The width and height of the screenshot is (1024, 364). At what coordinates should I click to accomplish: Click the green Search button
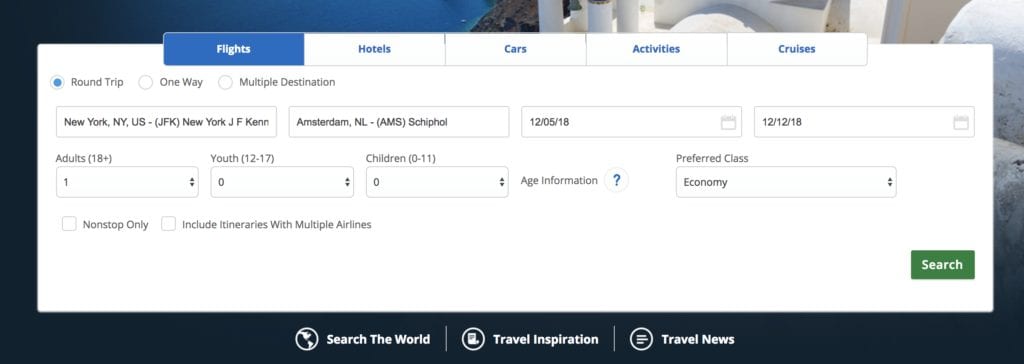point(942,265)
